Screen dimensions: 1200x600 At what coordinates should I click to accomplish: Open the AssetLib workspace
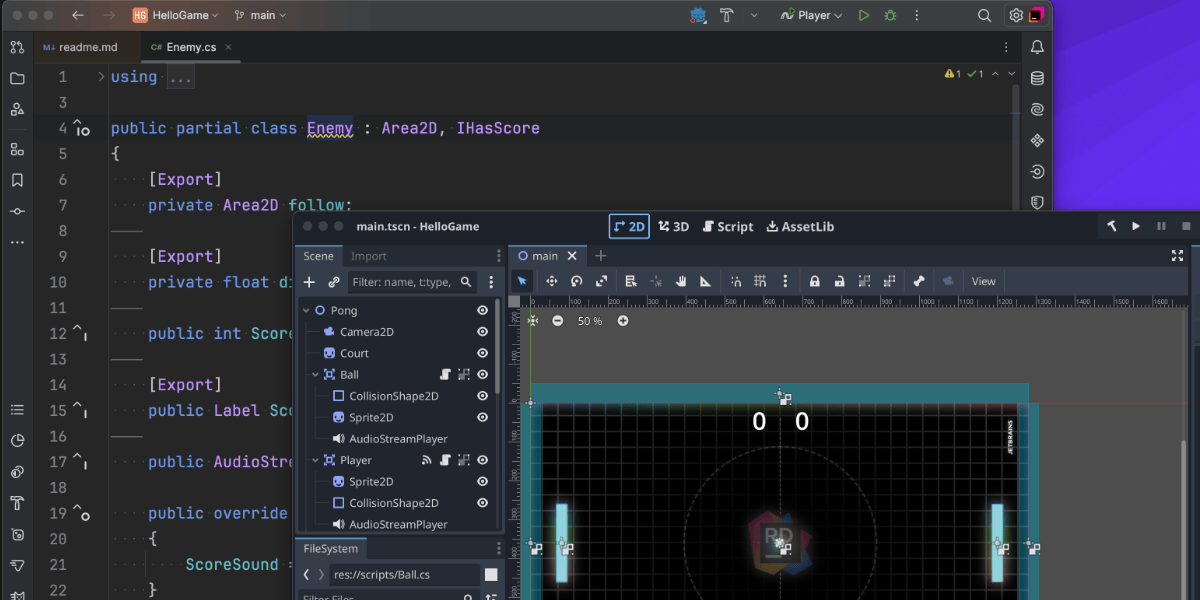(x=800, y=227)
